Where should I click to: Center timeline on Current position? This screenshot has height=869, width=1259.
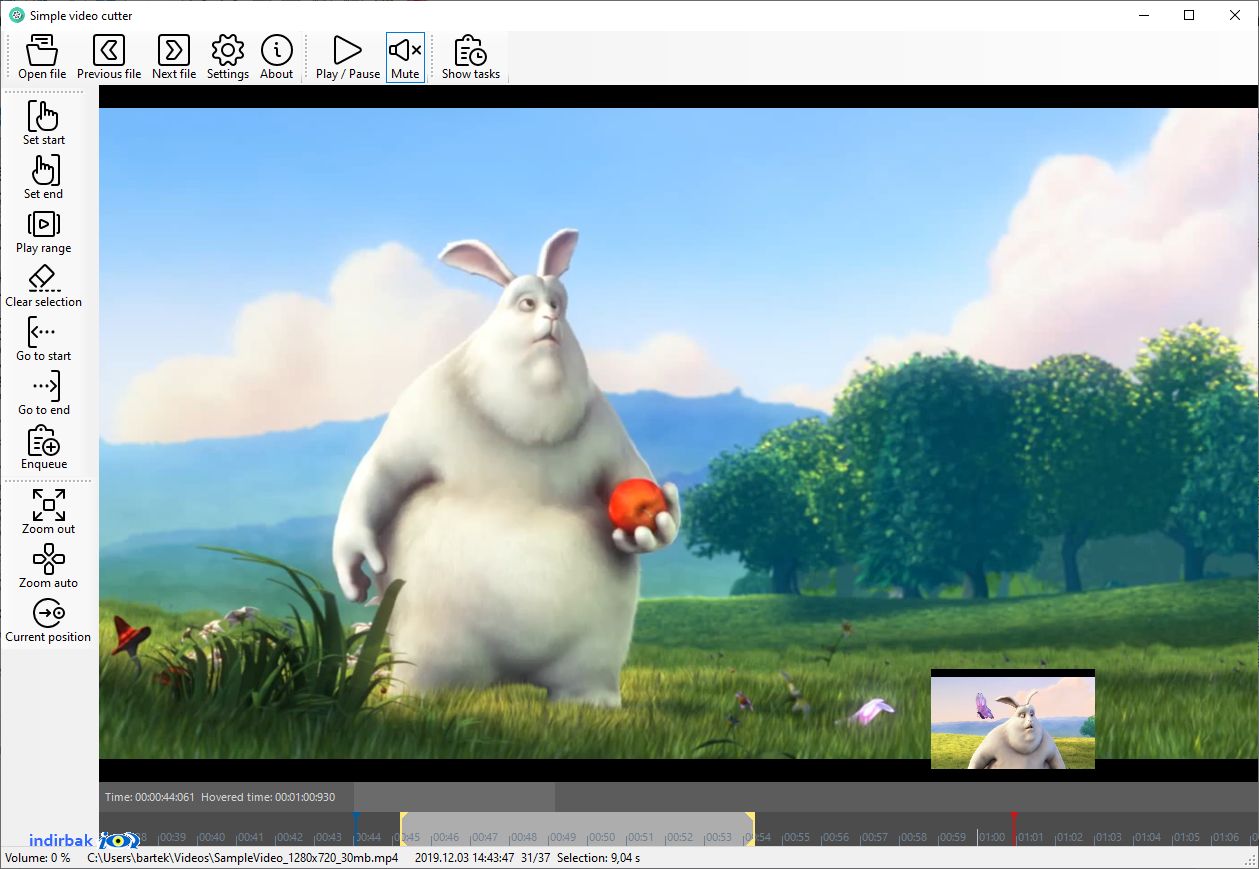pos(48,619)
